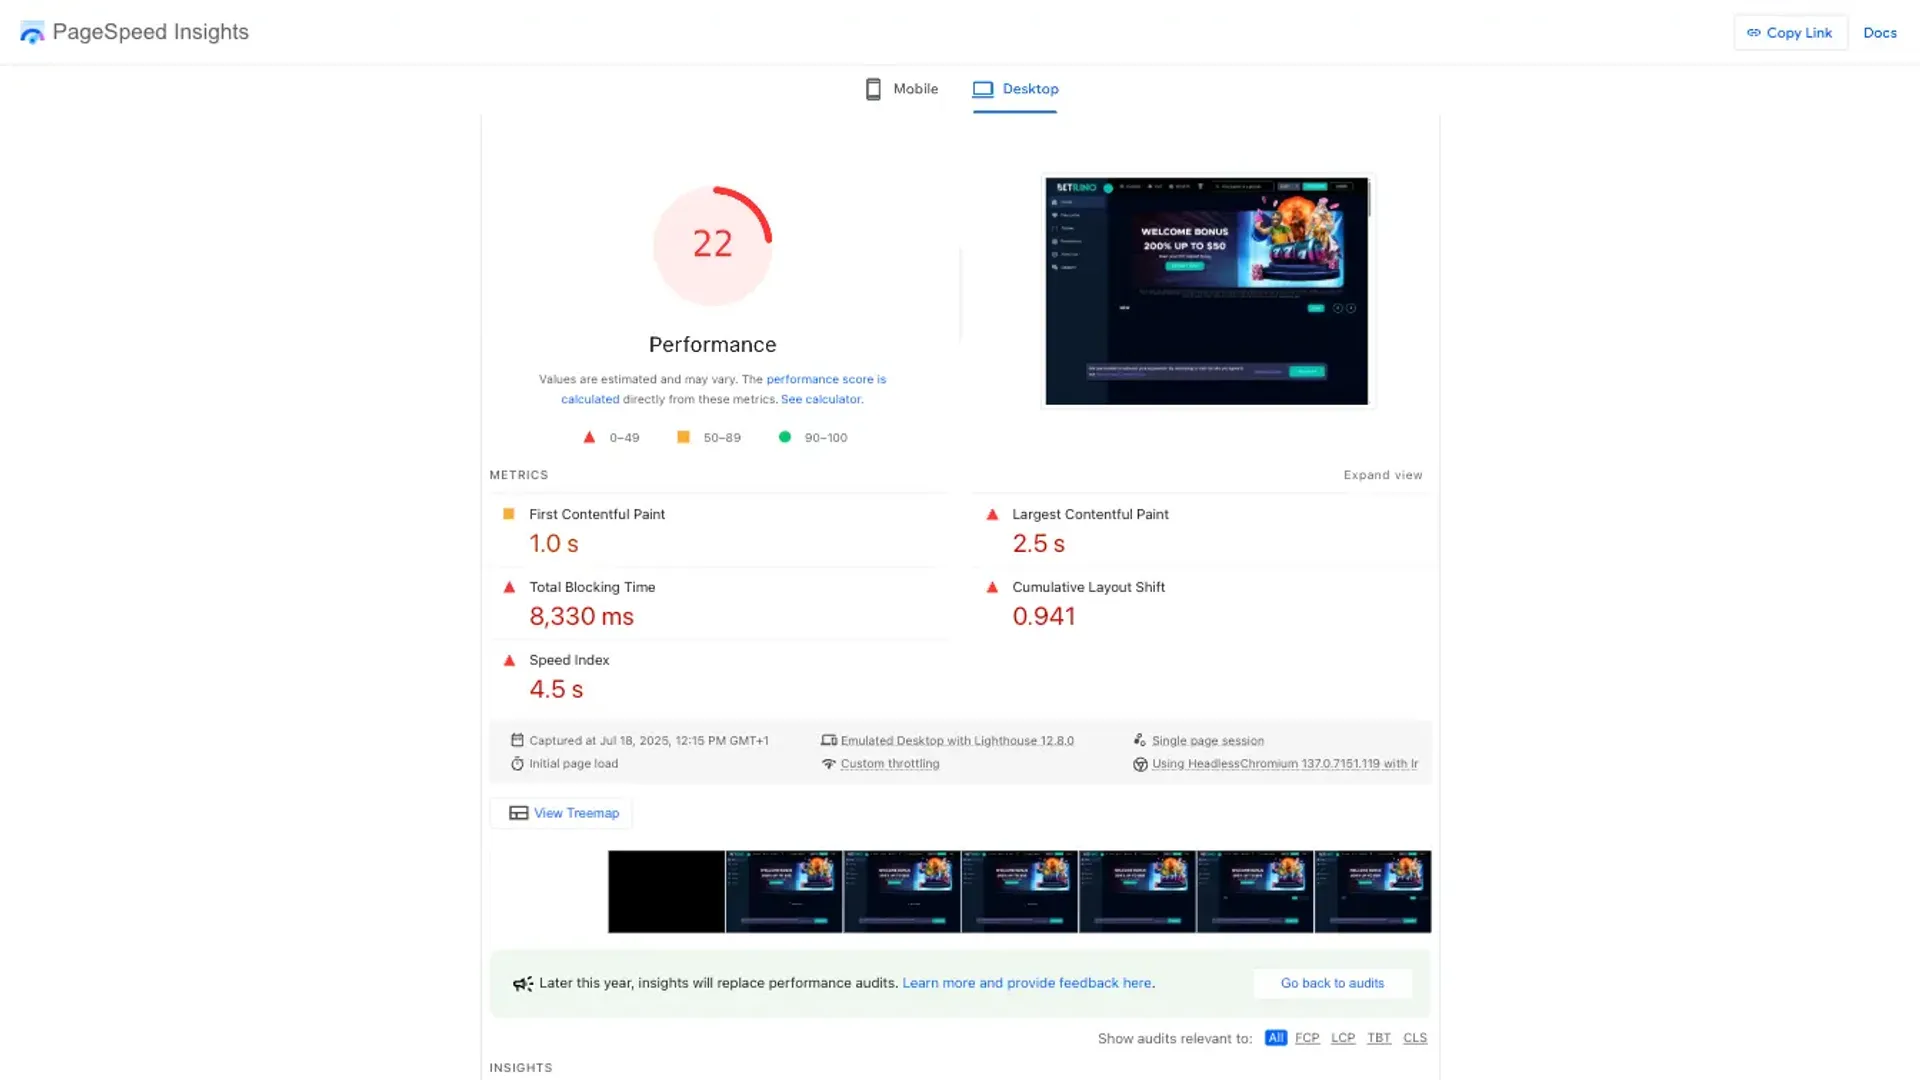Viewport: 1920px width, 1080px height.
Task: Click the treemap icon in View Treemap
Action: click(x=518, y=813)
